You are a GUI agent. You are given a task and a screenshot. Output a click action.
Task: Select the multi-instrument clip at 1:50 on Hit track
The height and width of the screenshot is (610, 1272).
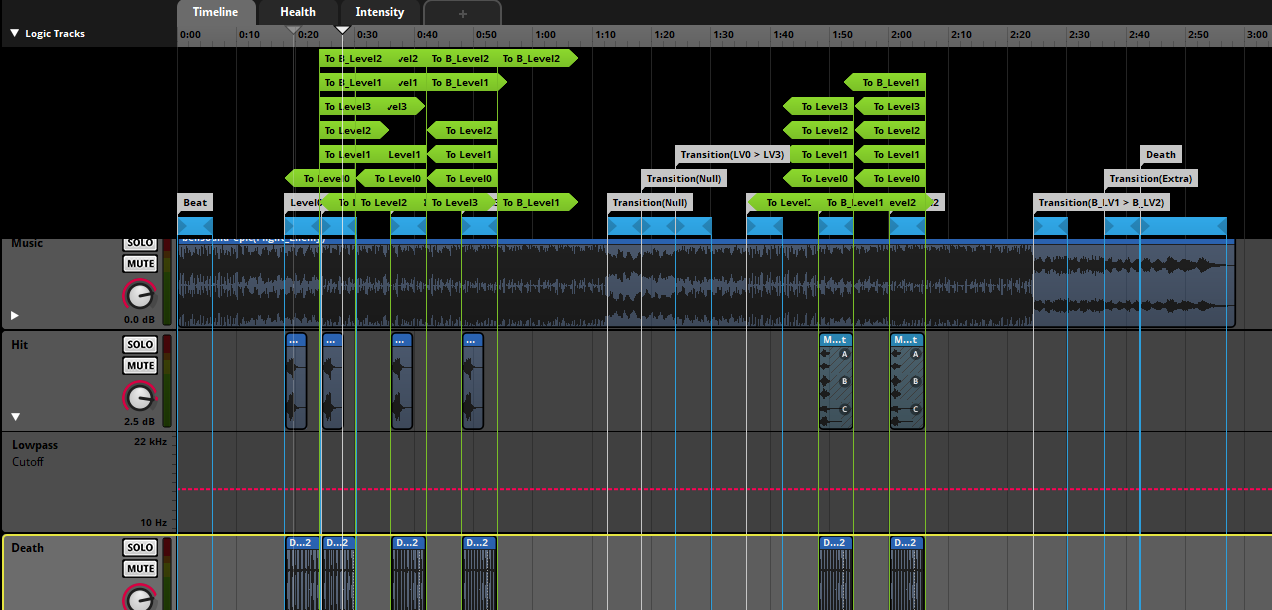pos(835,382)
